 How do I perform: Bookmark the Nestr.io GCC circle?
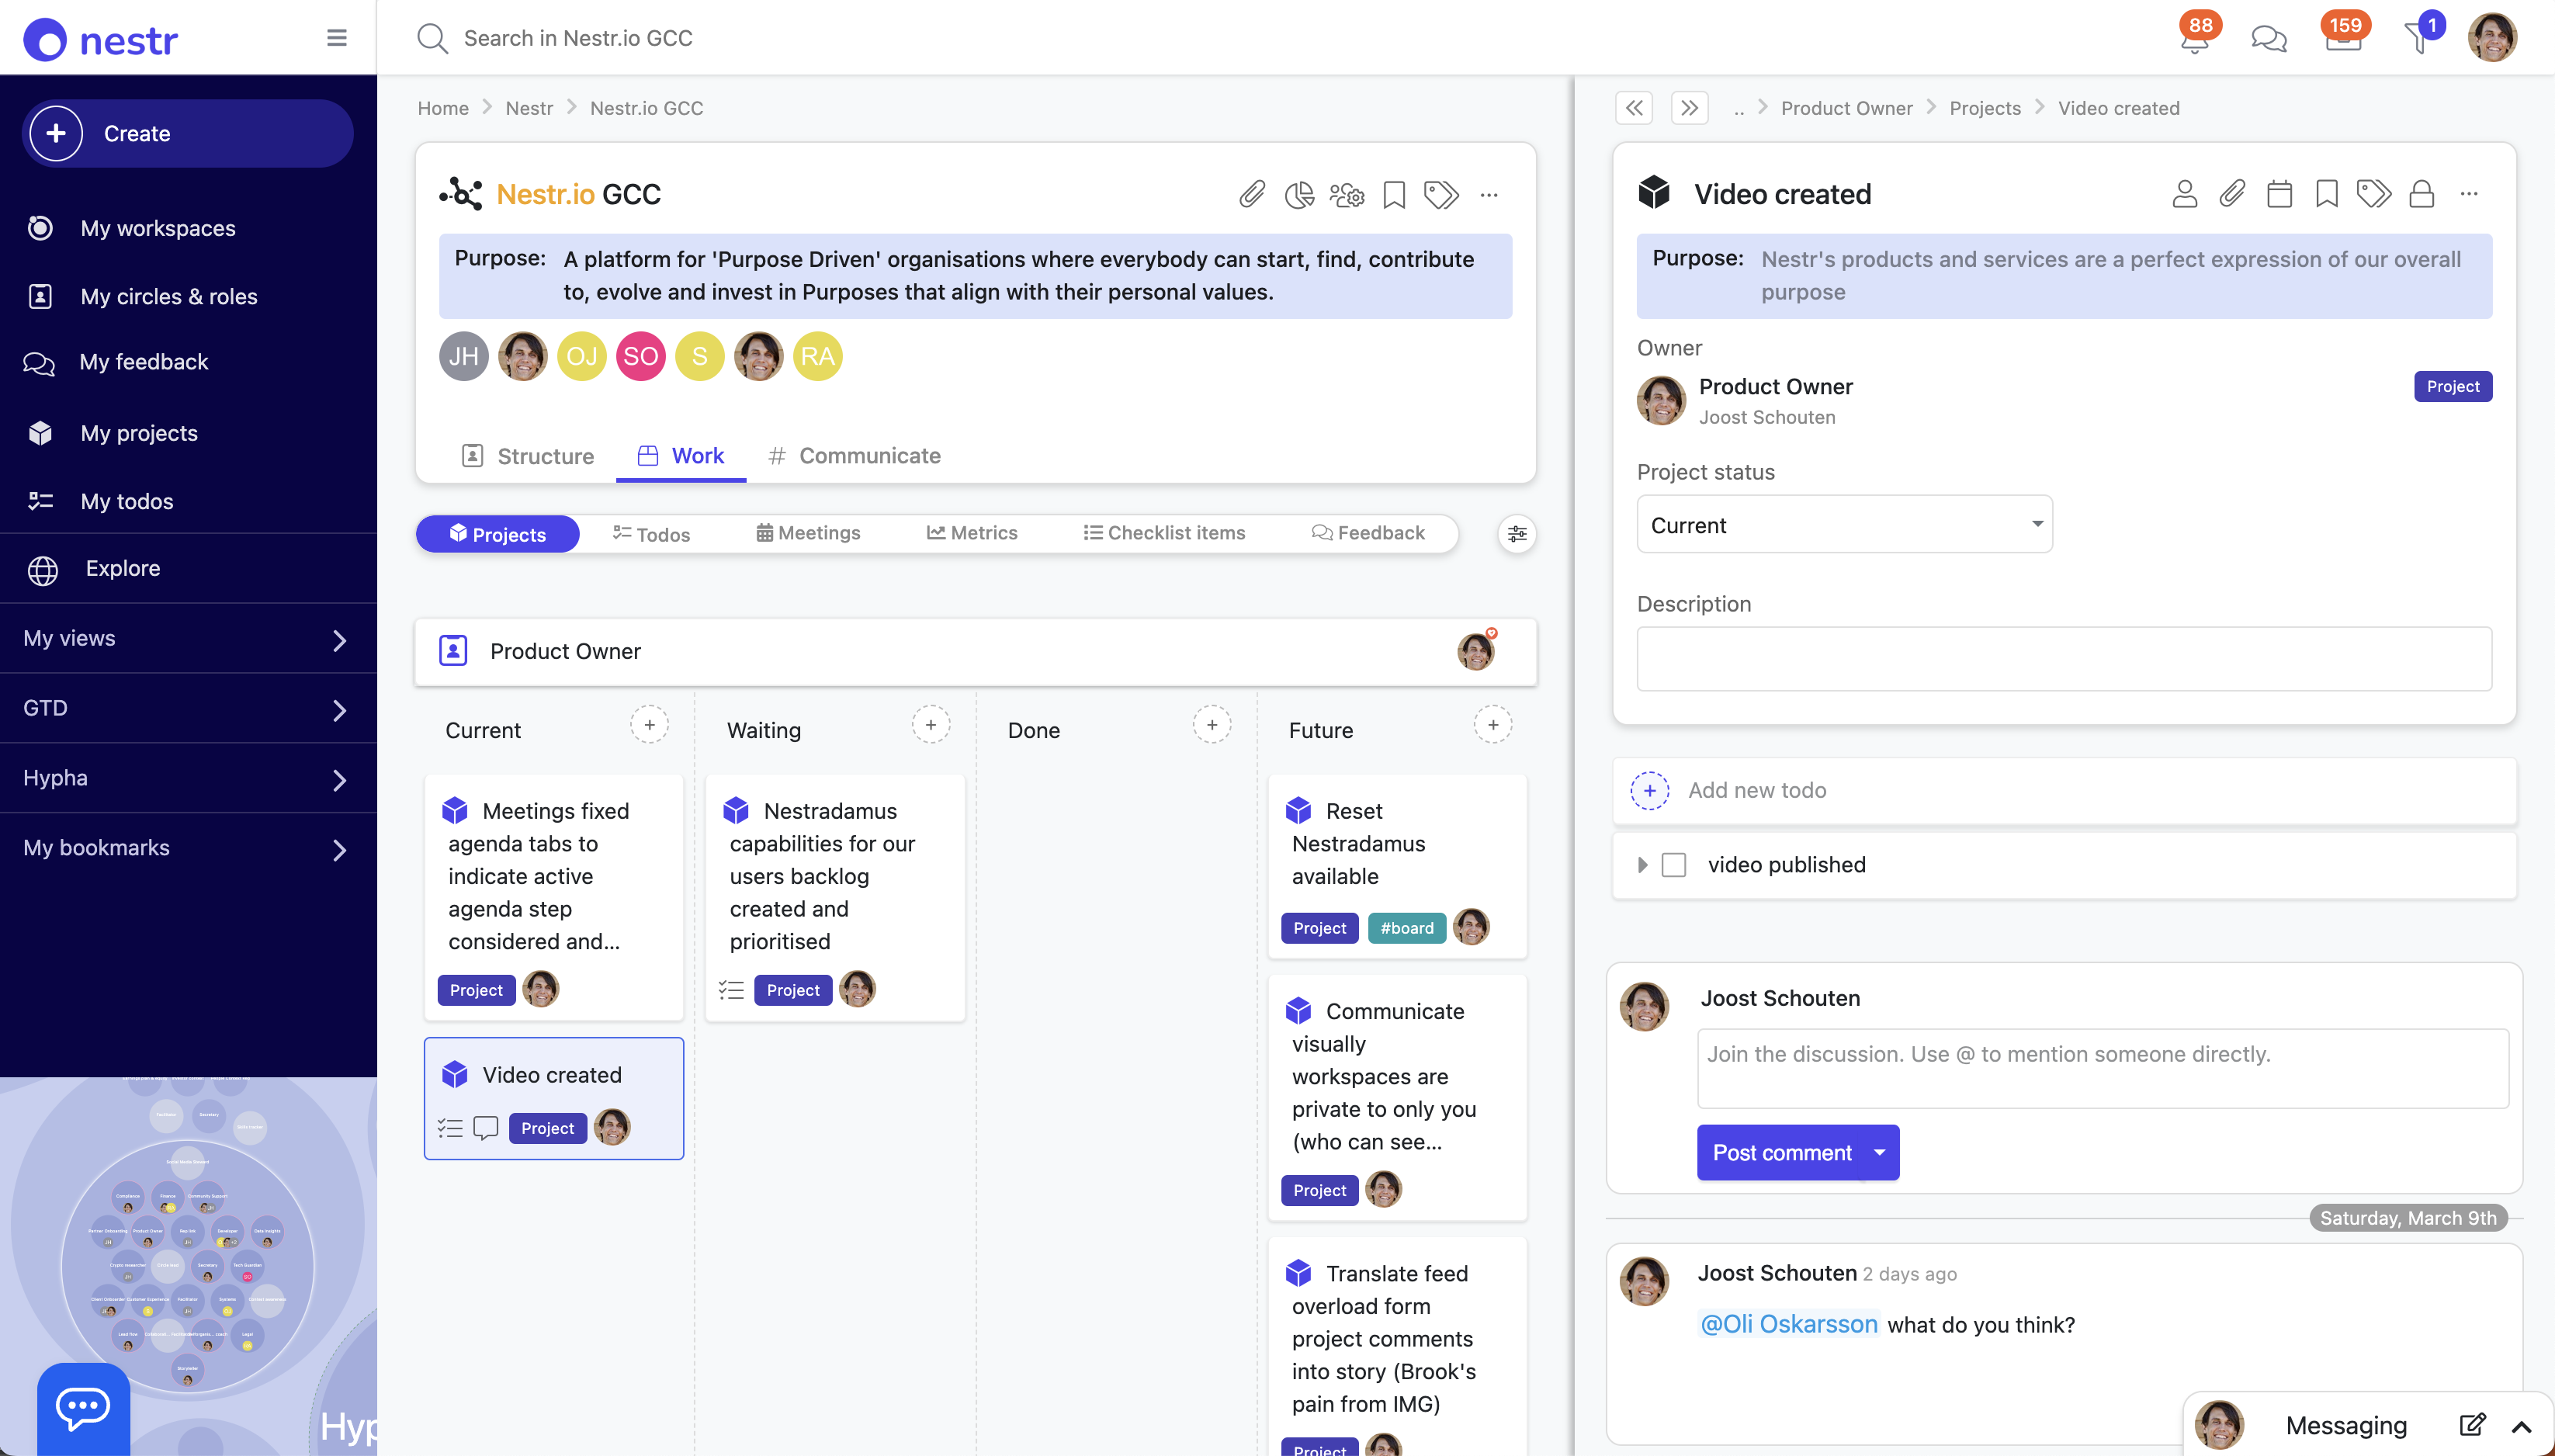pyautogui.click(x=1394, y=194)
